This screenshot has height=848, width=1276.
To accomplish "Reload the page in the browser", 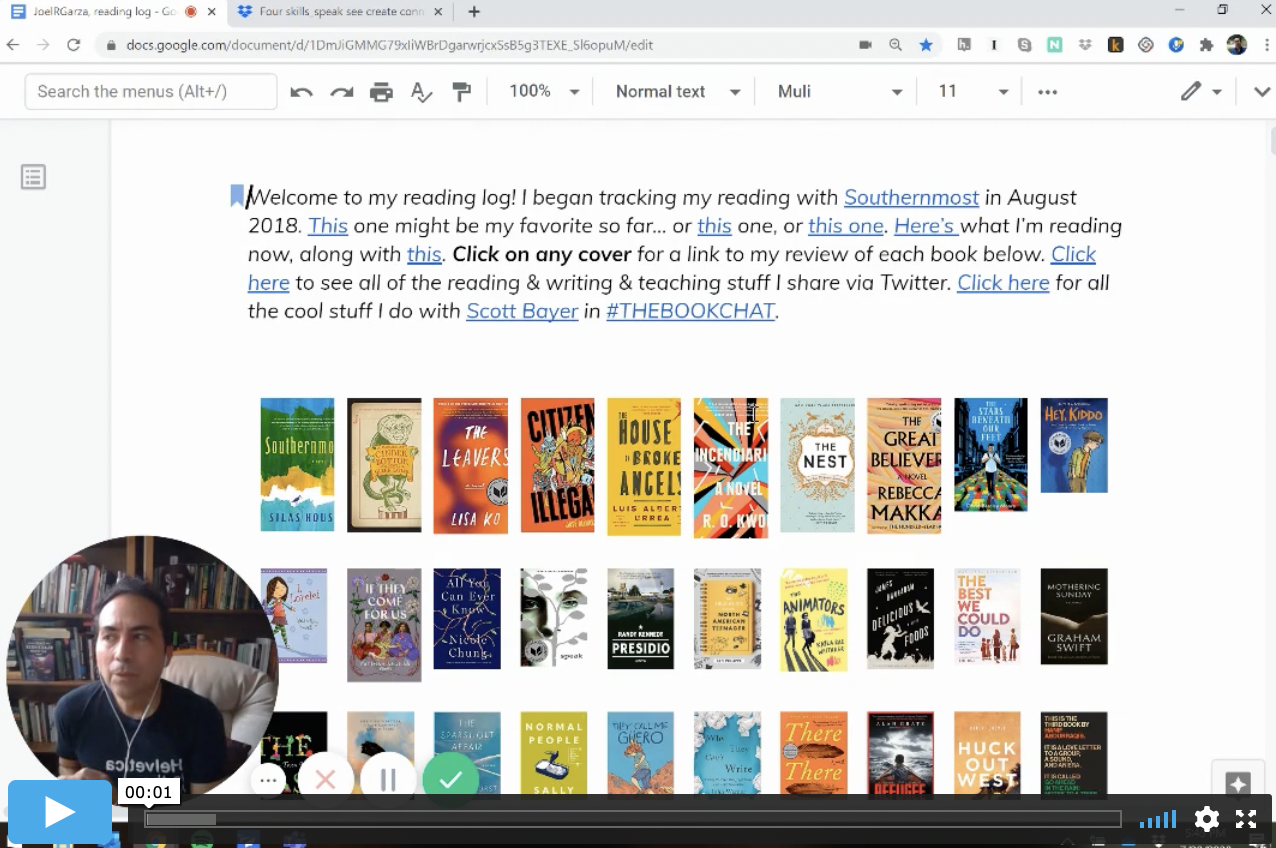I will pyautogui.click(x=73, y=45).
